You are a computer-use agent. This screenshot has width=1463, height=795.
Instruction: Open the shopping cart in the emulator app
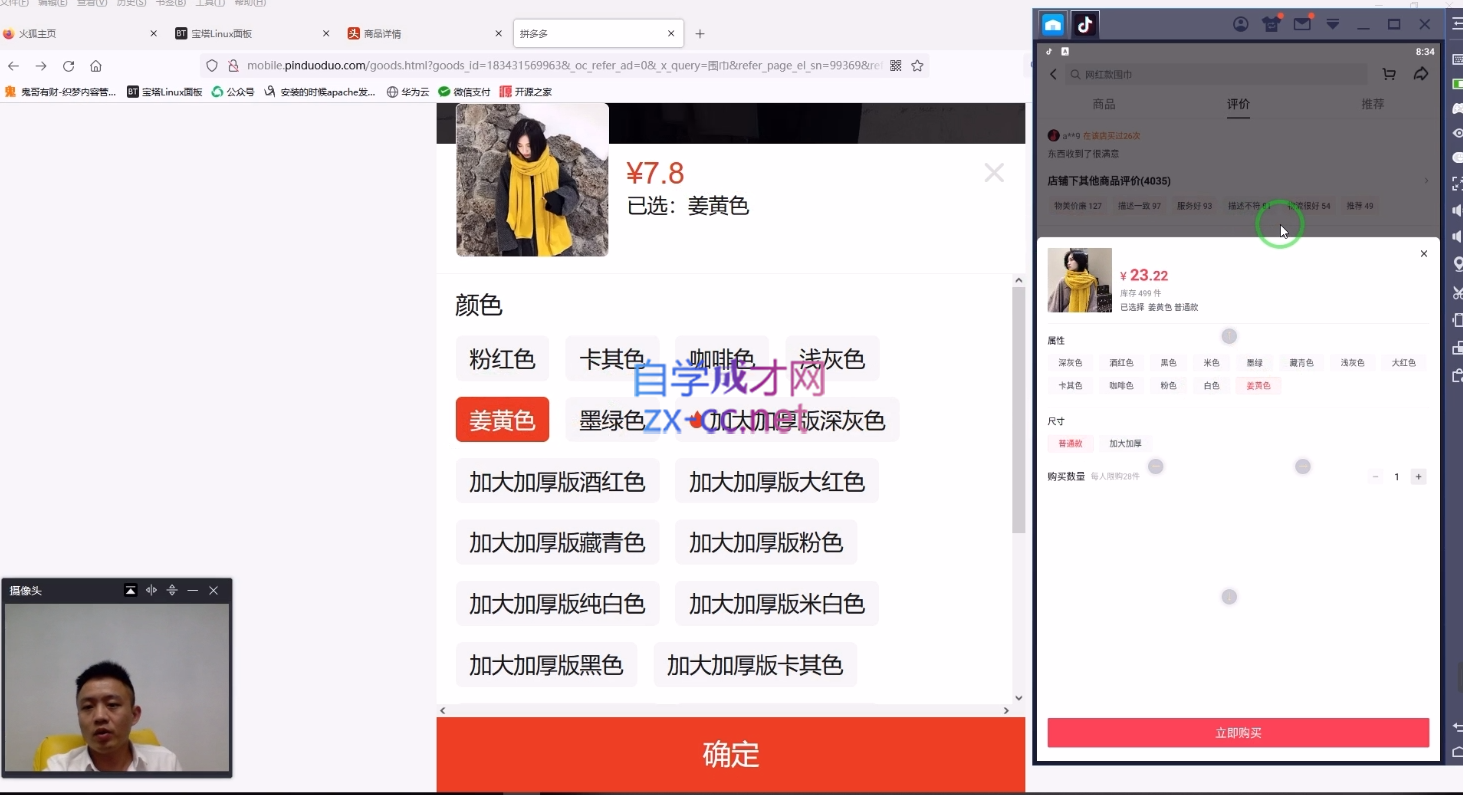point(1389,74)
